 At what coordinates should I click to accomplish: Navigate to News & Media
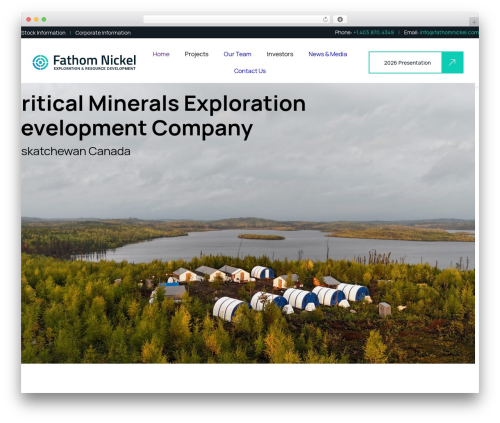tap(328, 54)
